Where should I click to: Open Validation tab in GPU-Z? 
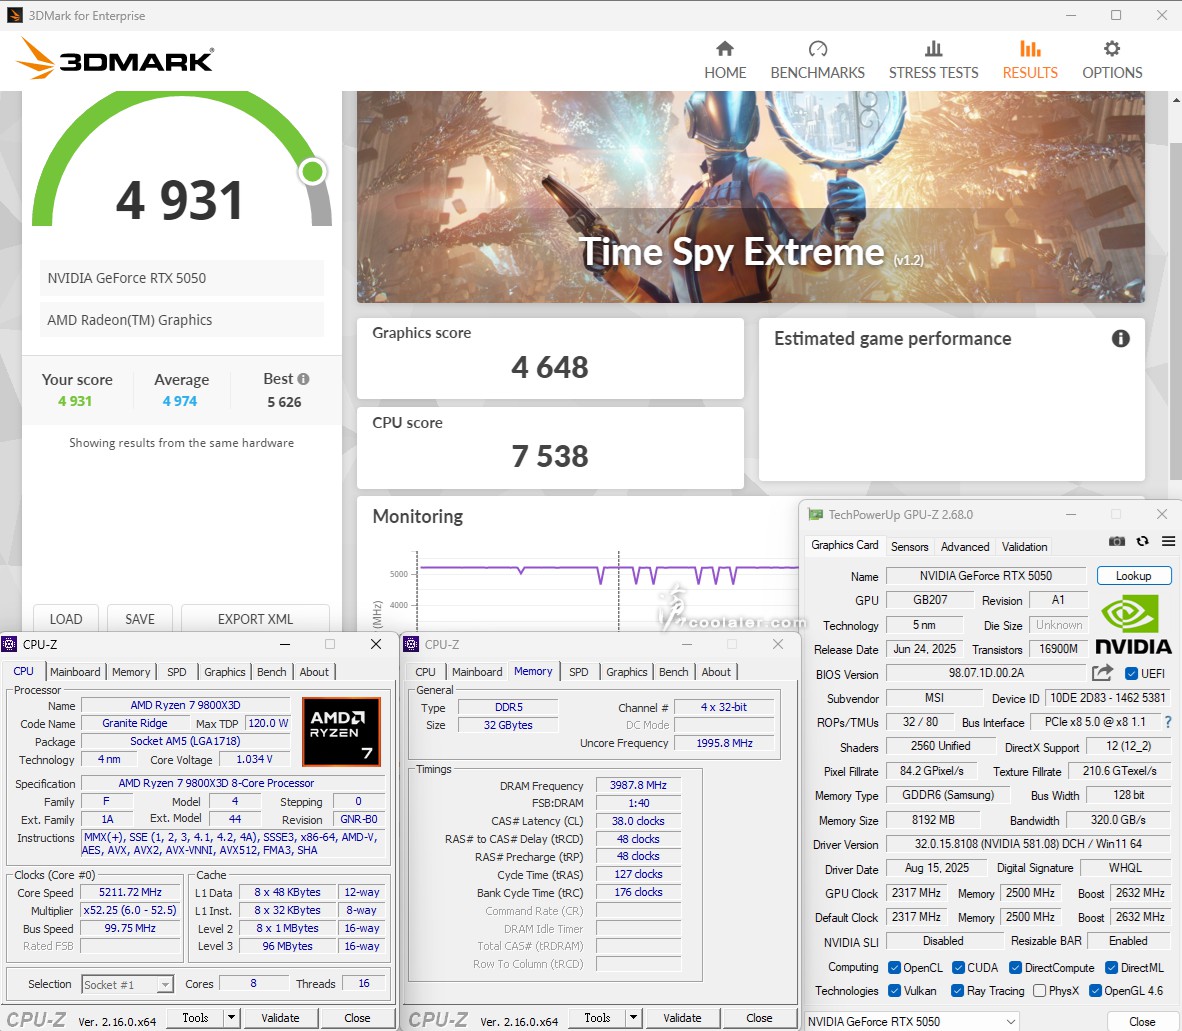(x=1024, y=546)
